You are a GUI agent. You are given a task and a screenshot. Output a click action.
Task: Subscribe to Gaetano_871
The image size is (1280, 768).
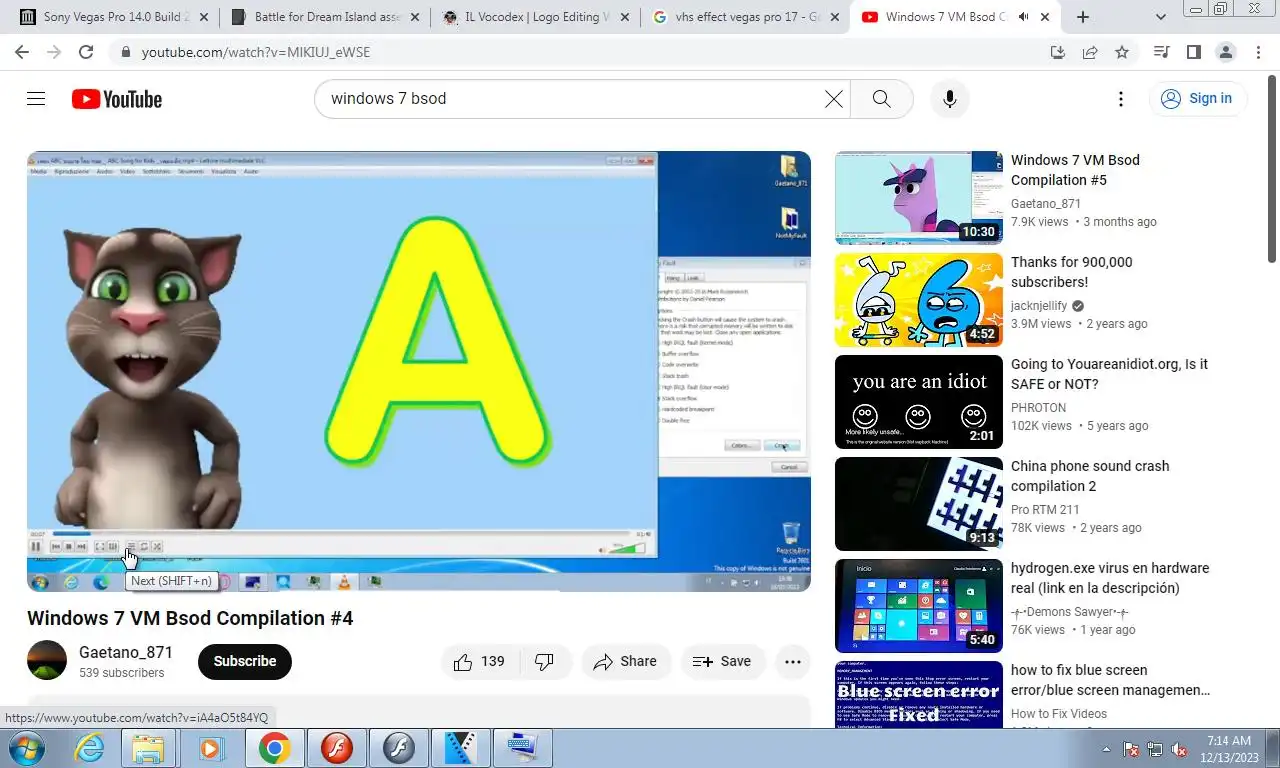pyautogui.click(x=245, y=661)
